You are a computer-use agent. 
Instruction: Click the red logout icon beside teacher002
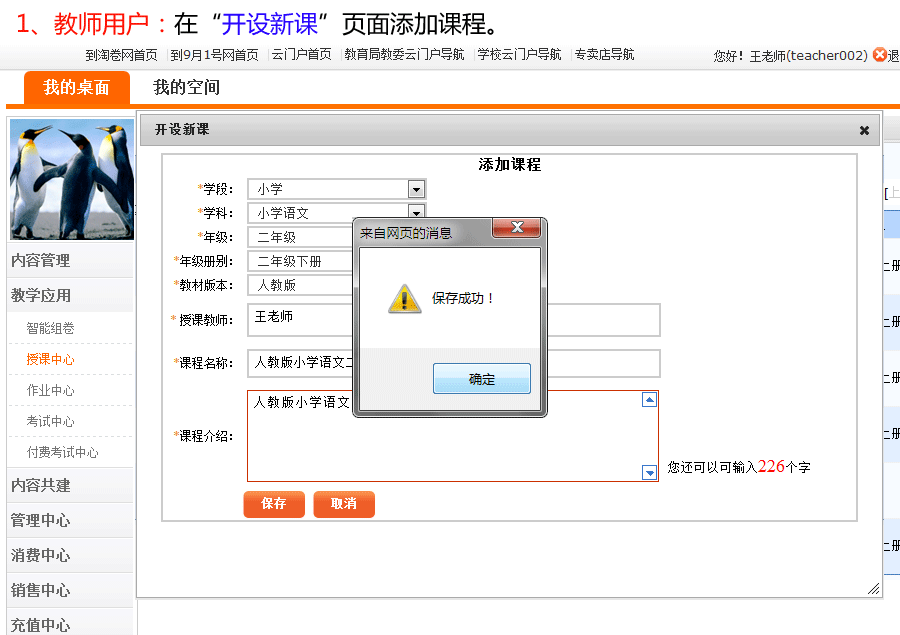[x=880, y=55]
